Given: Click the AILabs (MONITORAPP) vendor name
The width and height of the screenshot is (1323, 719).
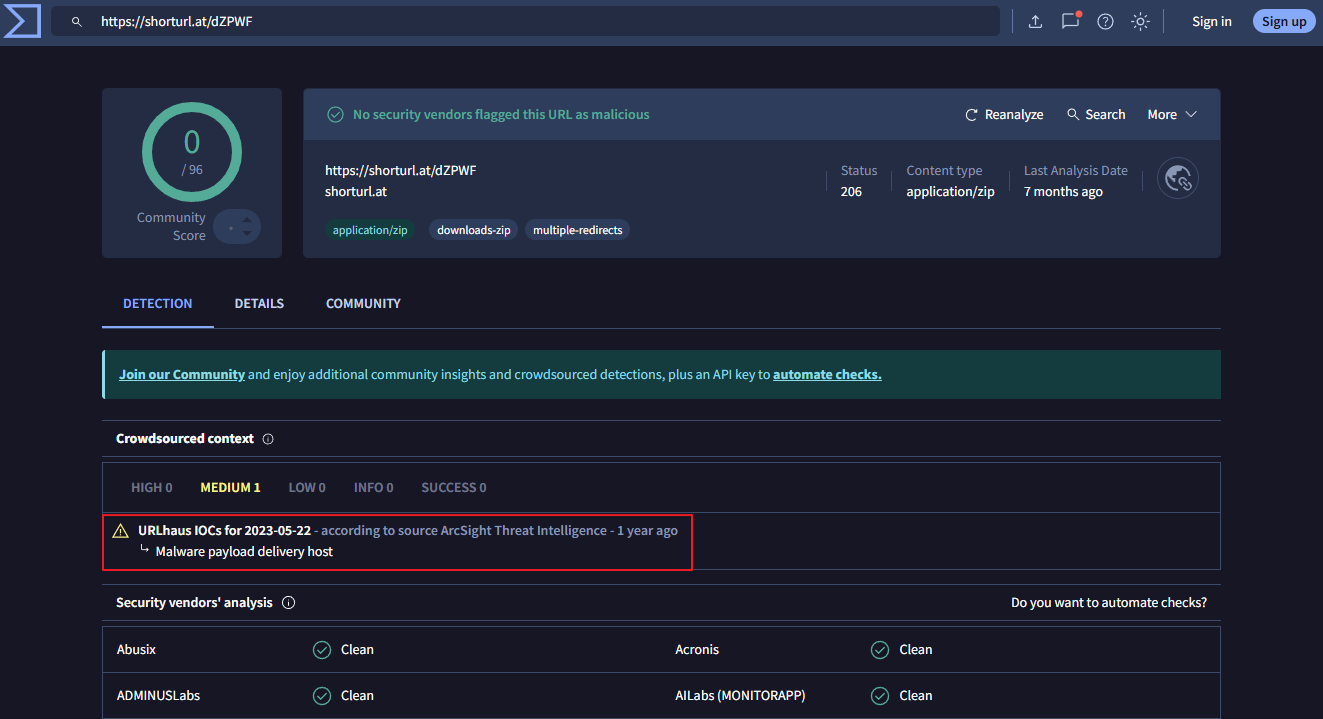Looking at the screenshot, I should [740, 696].
